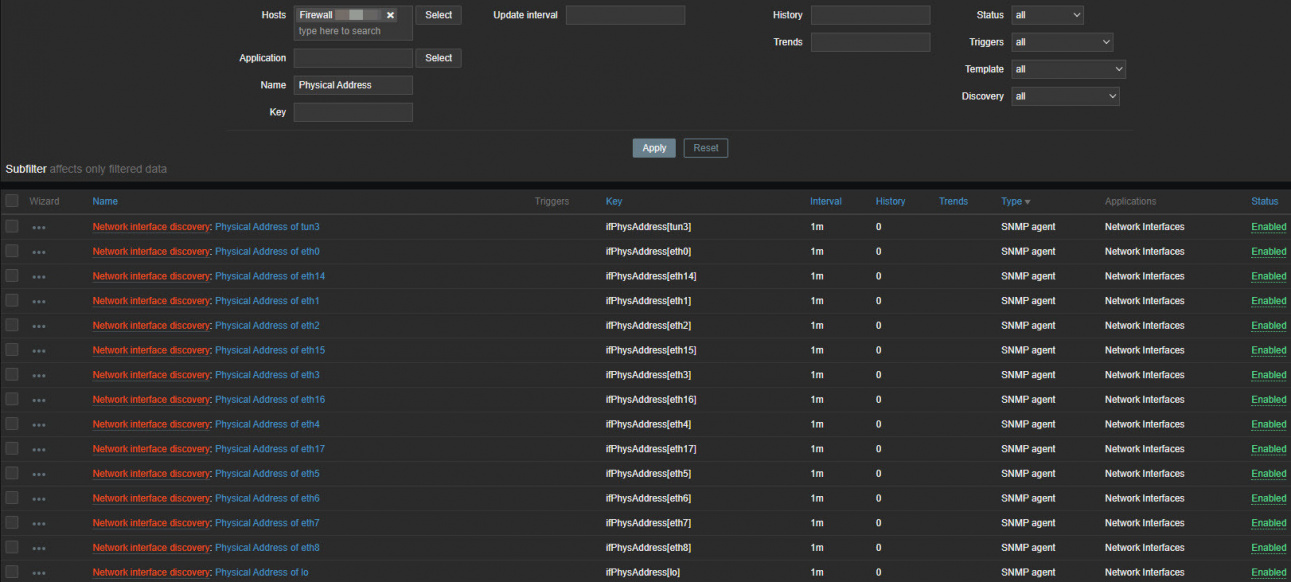
Task: Open the Triggers filter dropdown
Action: [x=1062, y=42]
